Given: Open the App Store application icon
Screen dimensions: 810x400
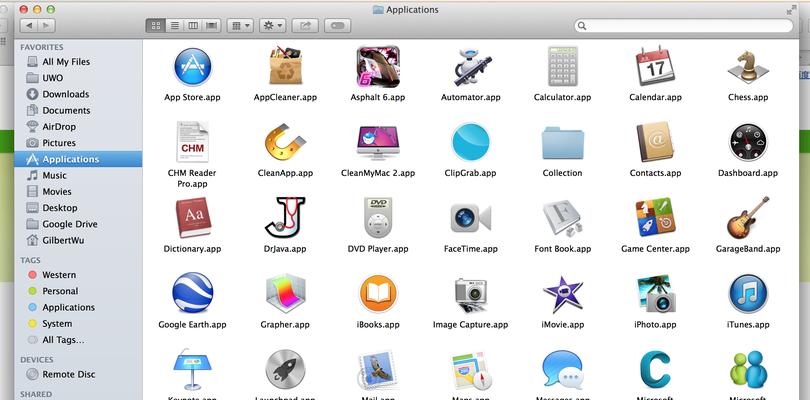Looking at the screenshot, I should (192, 67).
